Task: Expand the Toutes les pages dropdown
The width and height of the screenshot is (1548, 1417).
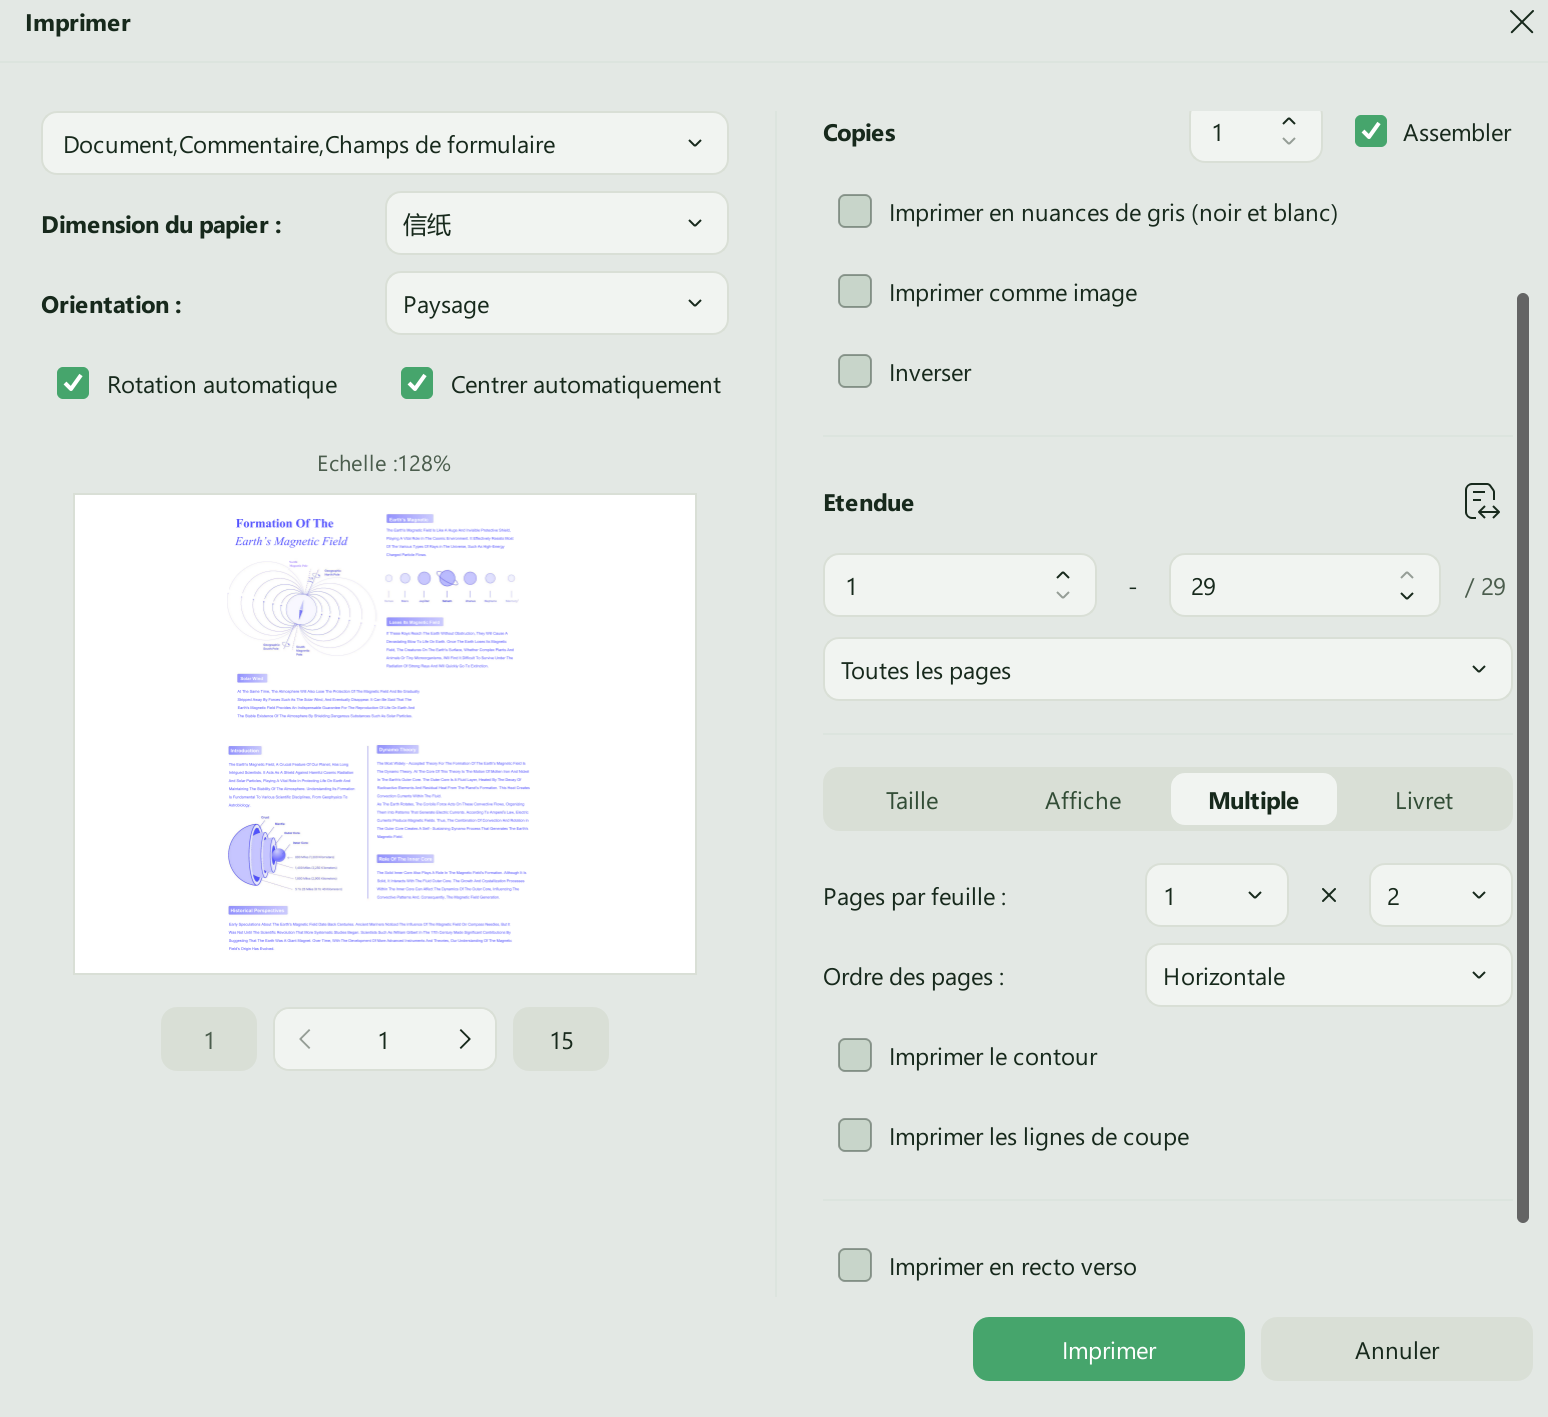Action: (1167, 669)
